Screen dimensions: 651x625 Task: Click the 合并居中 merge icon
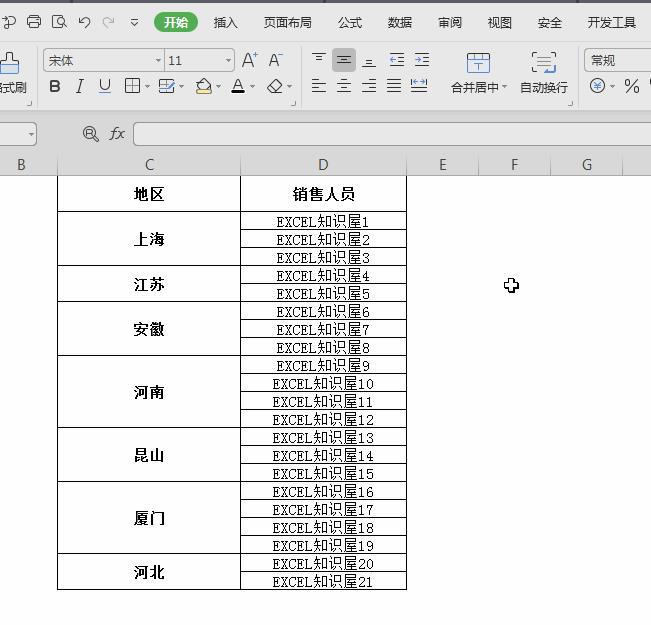click(x=478, y=63)
